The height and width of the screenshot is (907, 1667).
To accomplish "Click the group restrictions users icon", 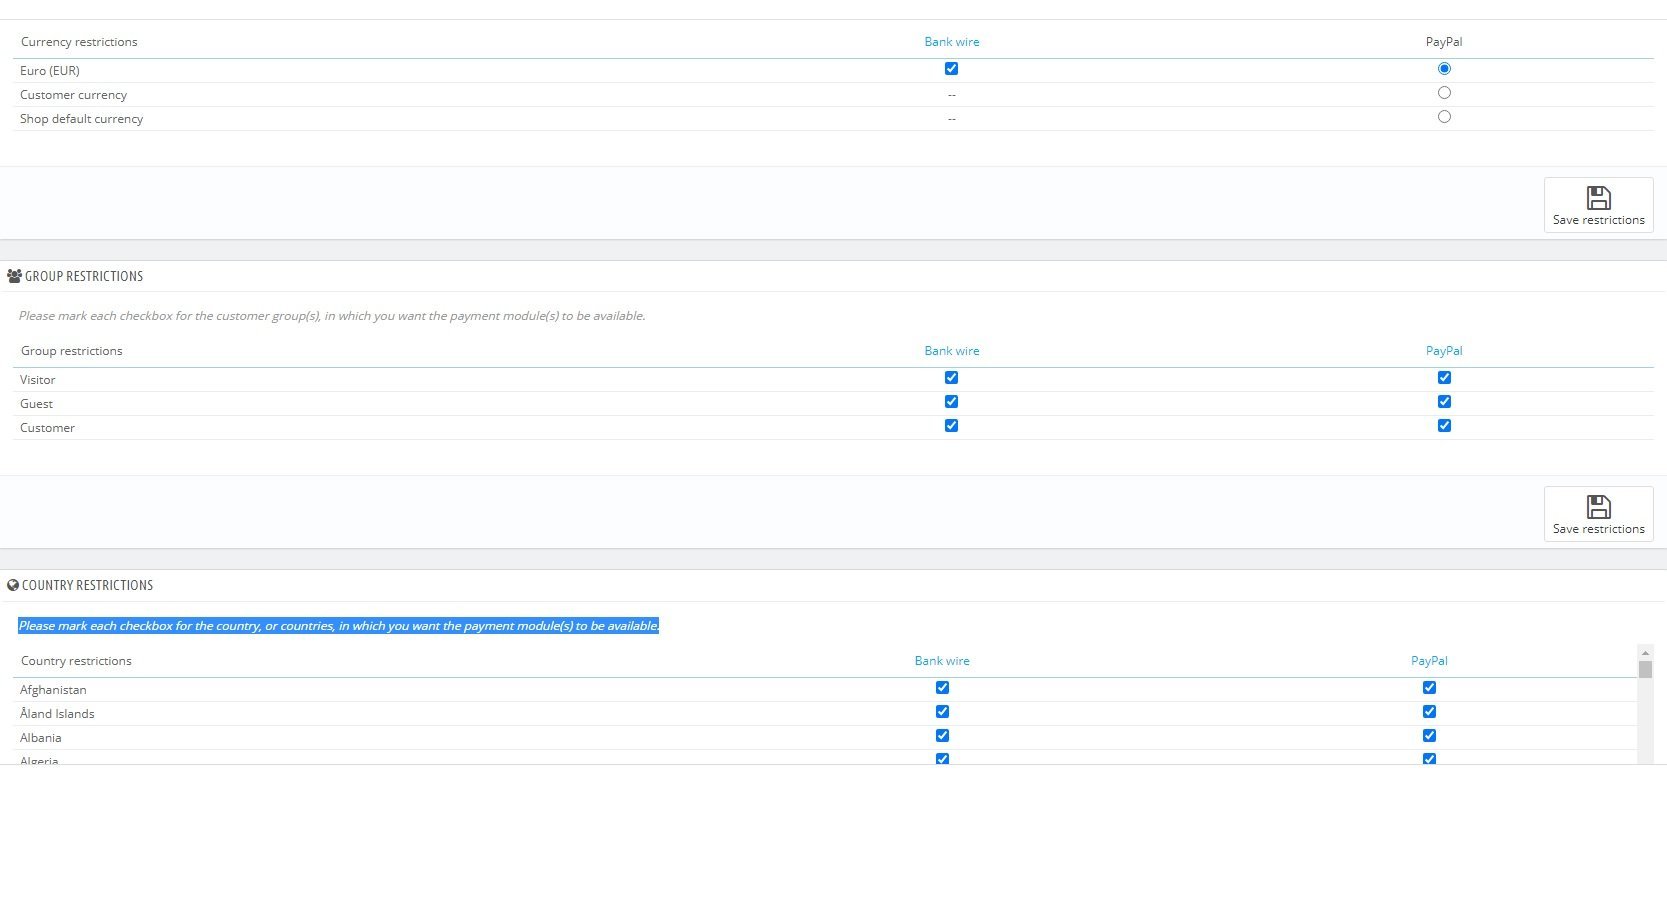I will click(x=14, y=276).
